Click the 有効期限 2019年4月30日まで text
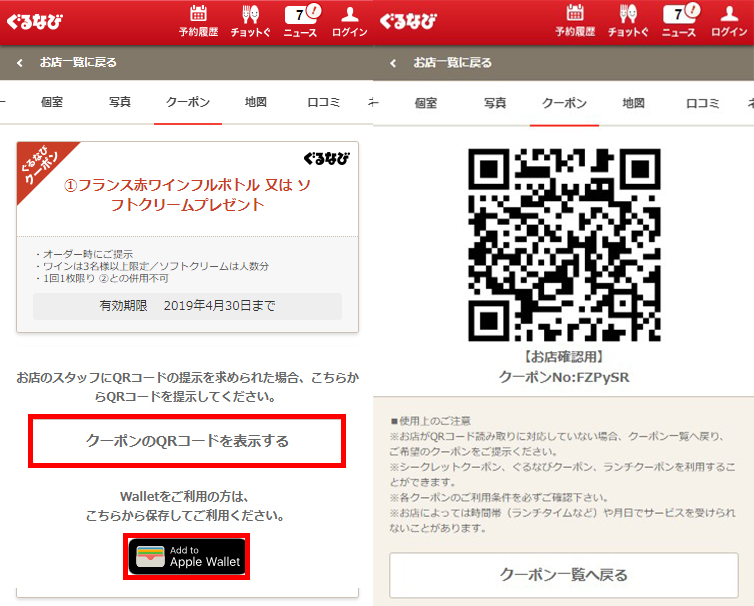Screen dimensions: 754x606 click(x=188, y=306)
